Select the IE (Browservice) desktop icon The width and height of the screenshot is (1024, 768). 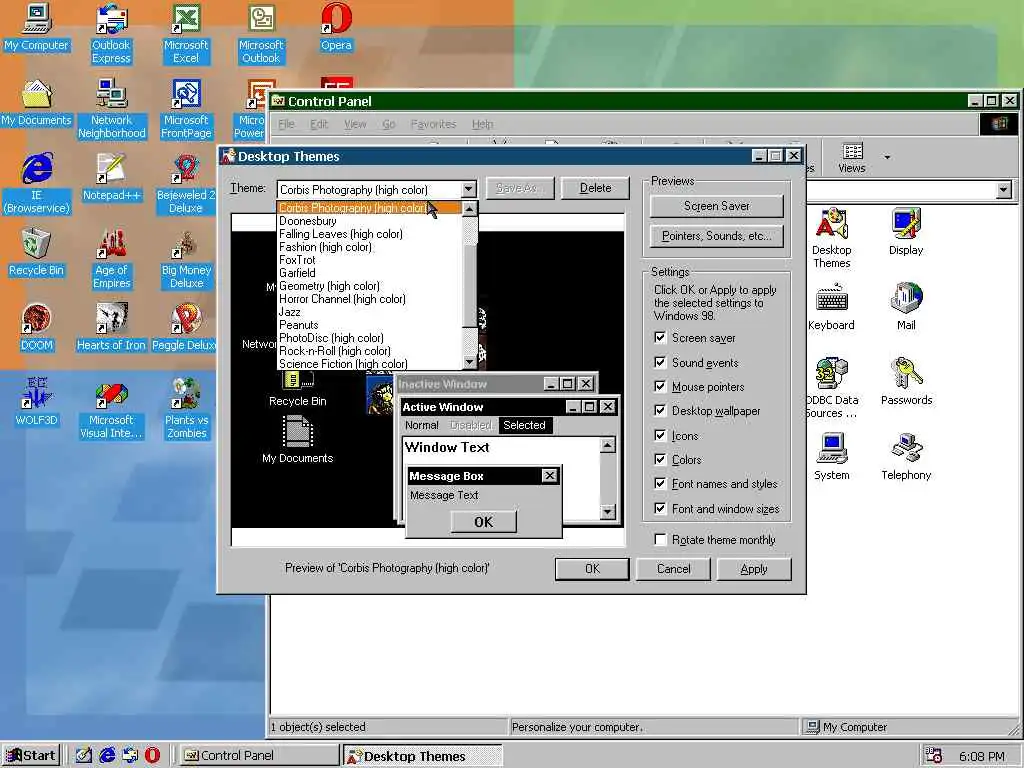tap(37, 184)
